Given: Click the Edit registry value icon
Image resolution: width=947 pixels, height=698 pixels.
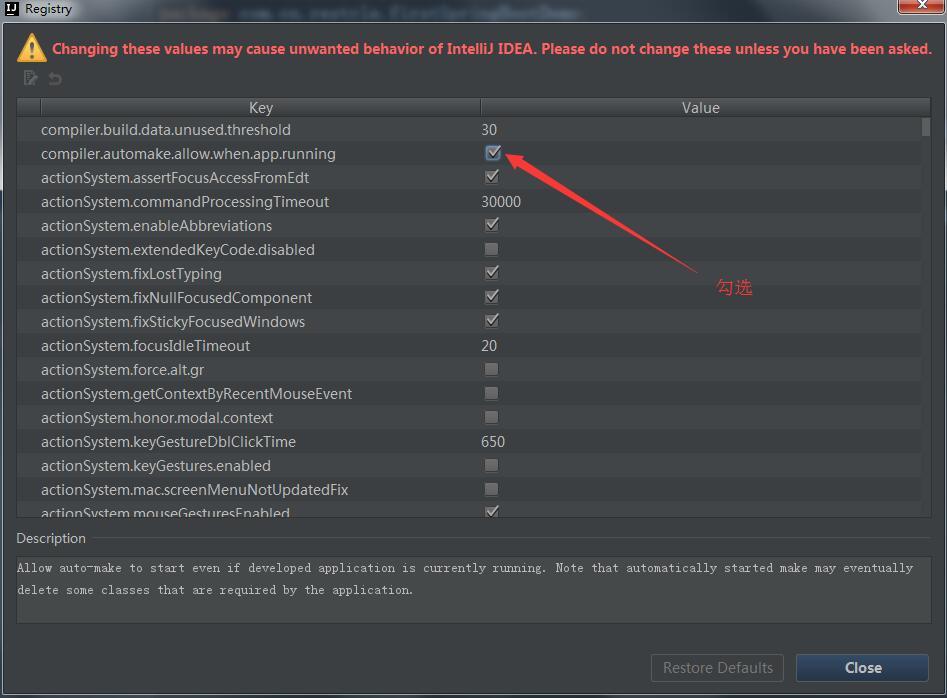Looking at the screenshot, I should pos(31,78).
